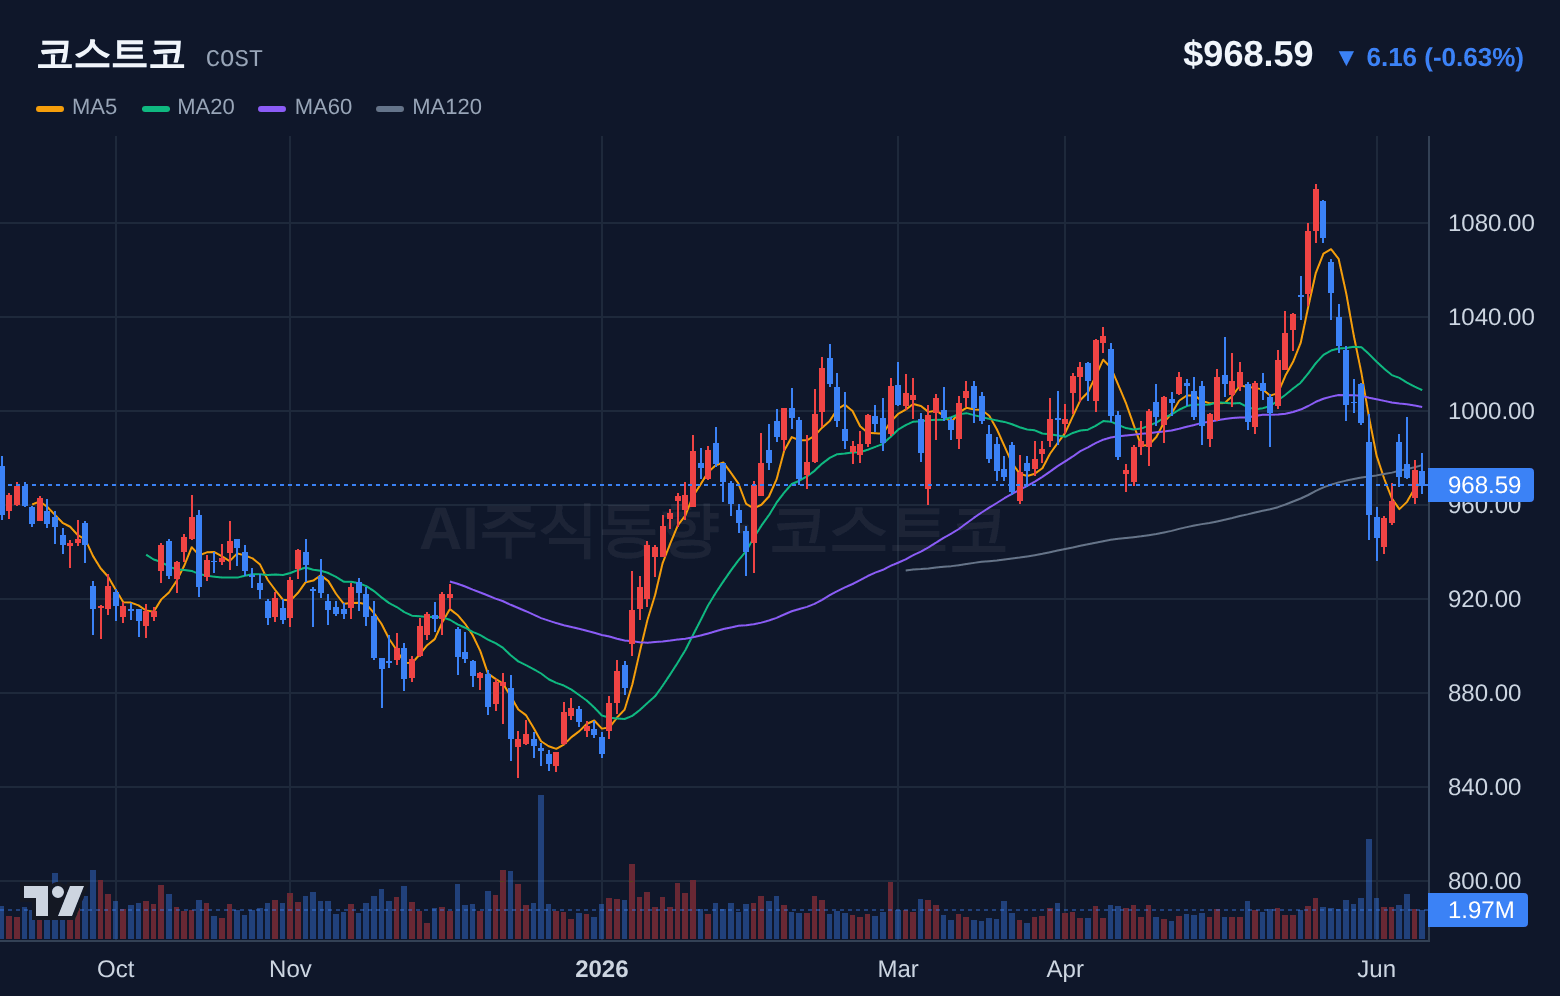Viewport: 1560px width, 996px height.
Task: Click the down-triangle price change icon
Action: click(x=1346, y=58)
